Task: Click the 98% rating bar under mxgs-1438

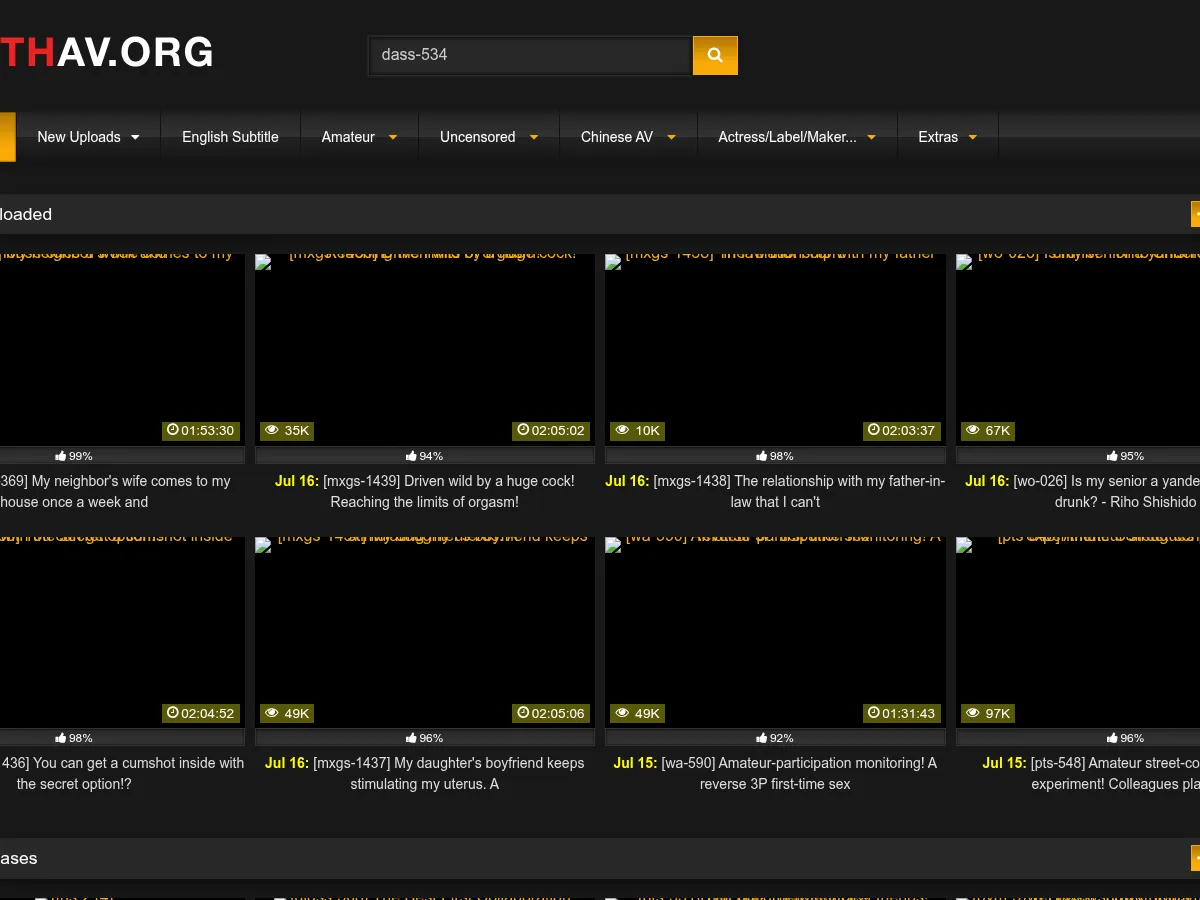Action: click(775, 456)
